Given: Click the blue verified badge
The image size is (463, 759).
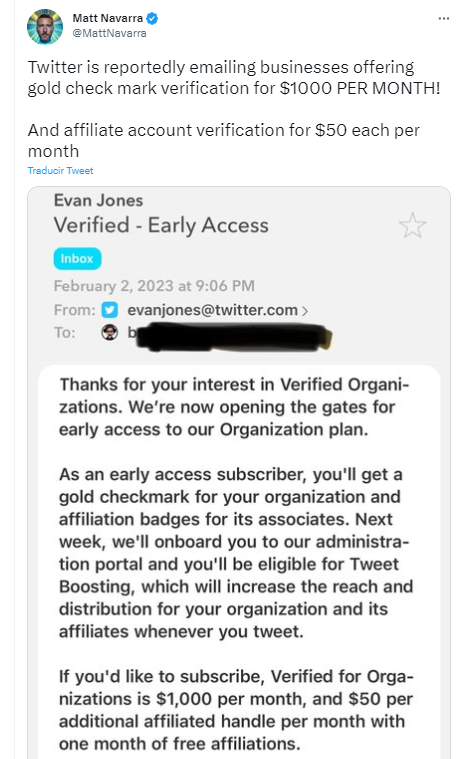Looking at the screenshot, I should coord(152,18).
